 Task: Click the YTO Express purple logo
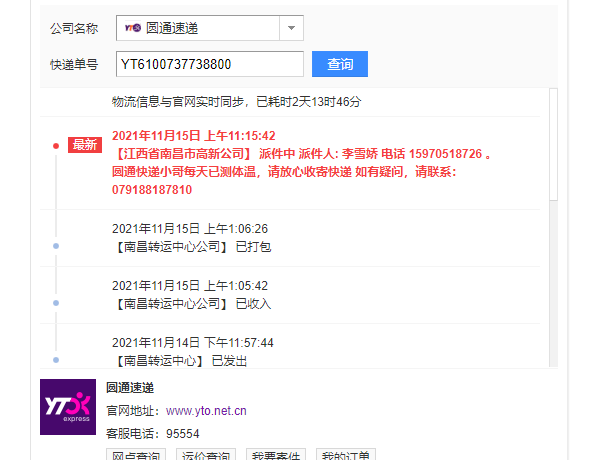pyautogui.click(x=68, y=407)
